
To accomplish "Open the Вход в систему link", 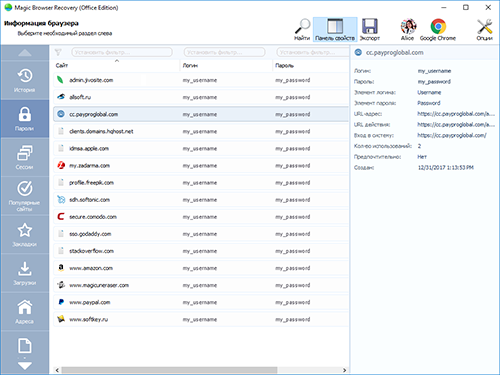I will (452, 135).
